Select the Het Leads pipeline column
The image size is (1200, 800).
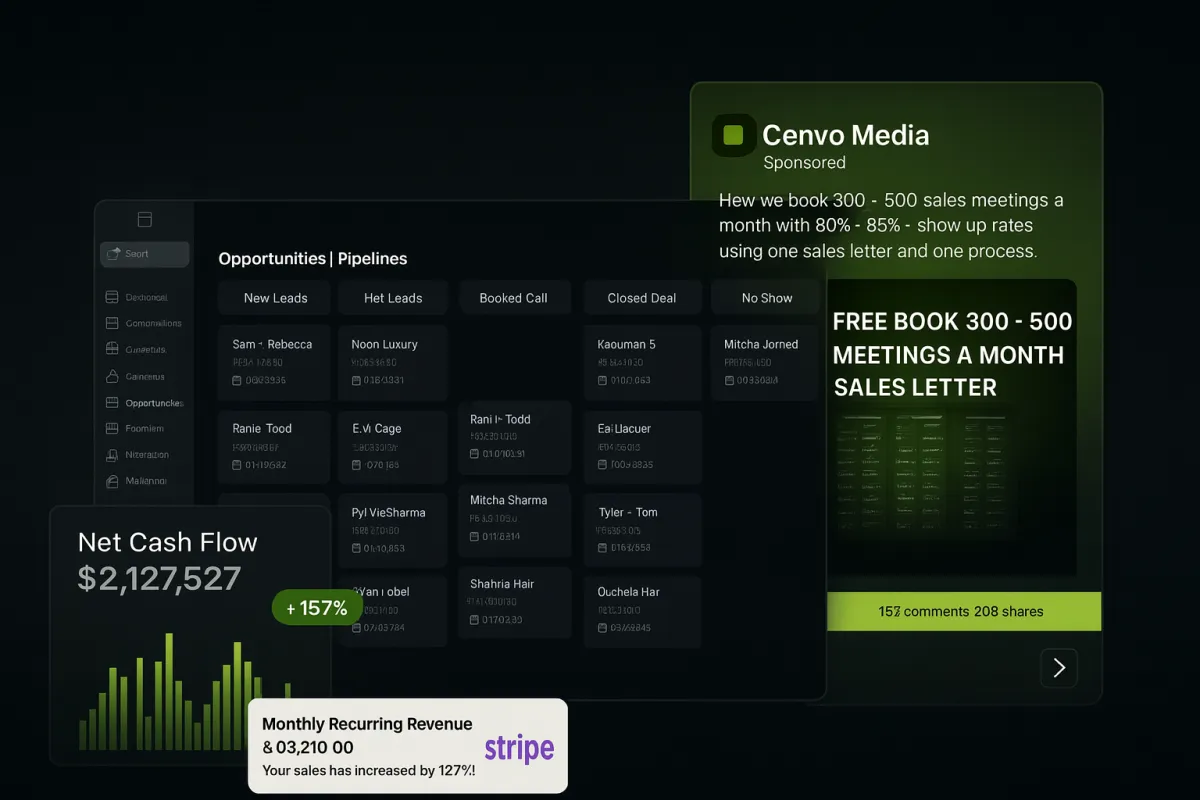(393, 298)
